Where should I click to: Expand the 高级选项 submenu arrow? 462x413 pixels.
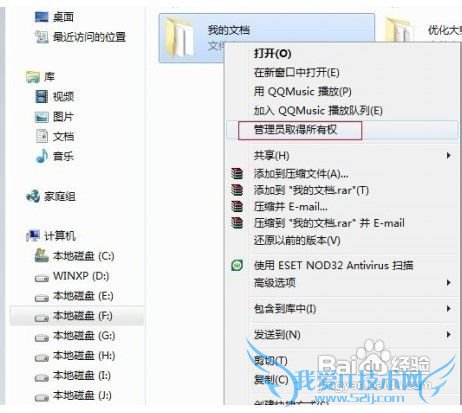coord(449,283)
